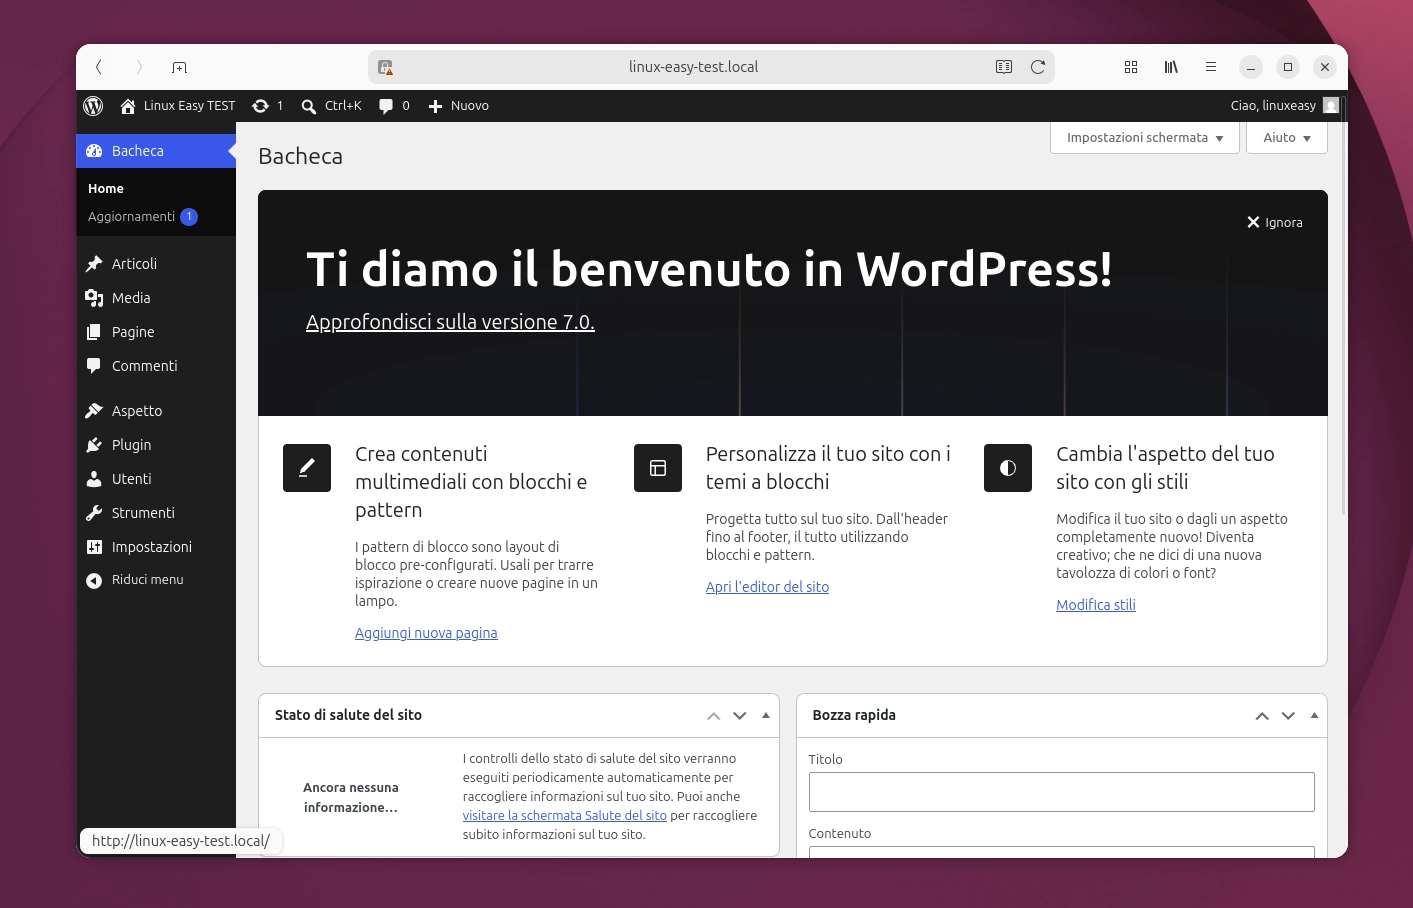Follow visitare la schermata Salute del sito link
Viewport: 1413px width, 908px height.
point(564,816)
